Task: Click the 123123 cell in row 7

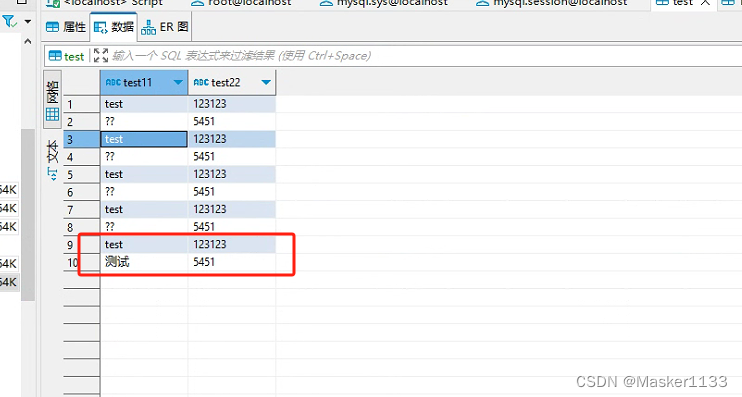Action: (x=232, y=209)
